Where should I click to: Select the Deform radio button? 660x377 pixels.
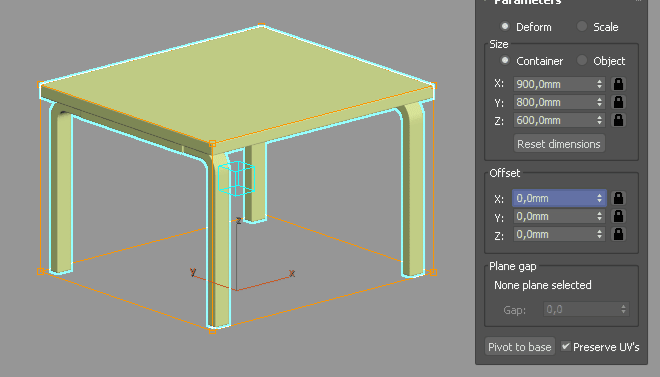click(505, 27)
